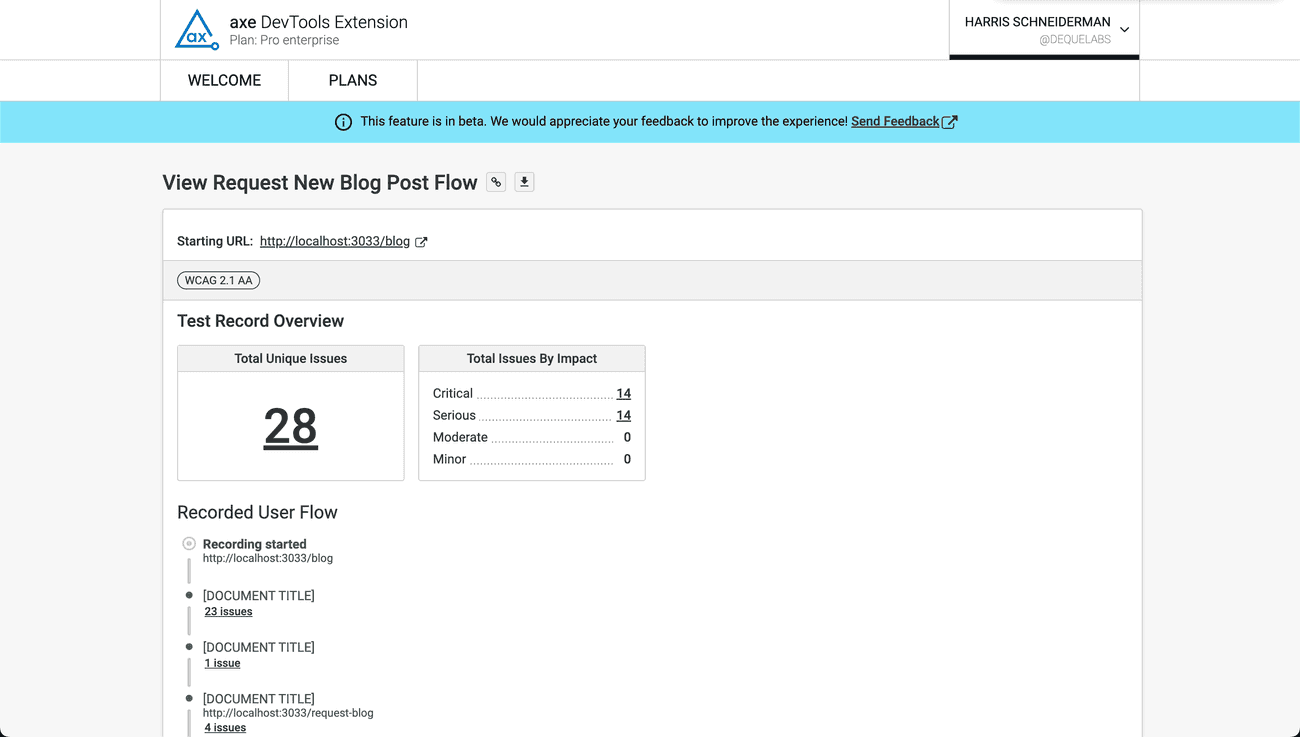
Task: Click the info icon in the beta banner
Action: 343,121
